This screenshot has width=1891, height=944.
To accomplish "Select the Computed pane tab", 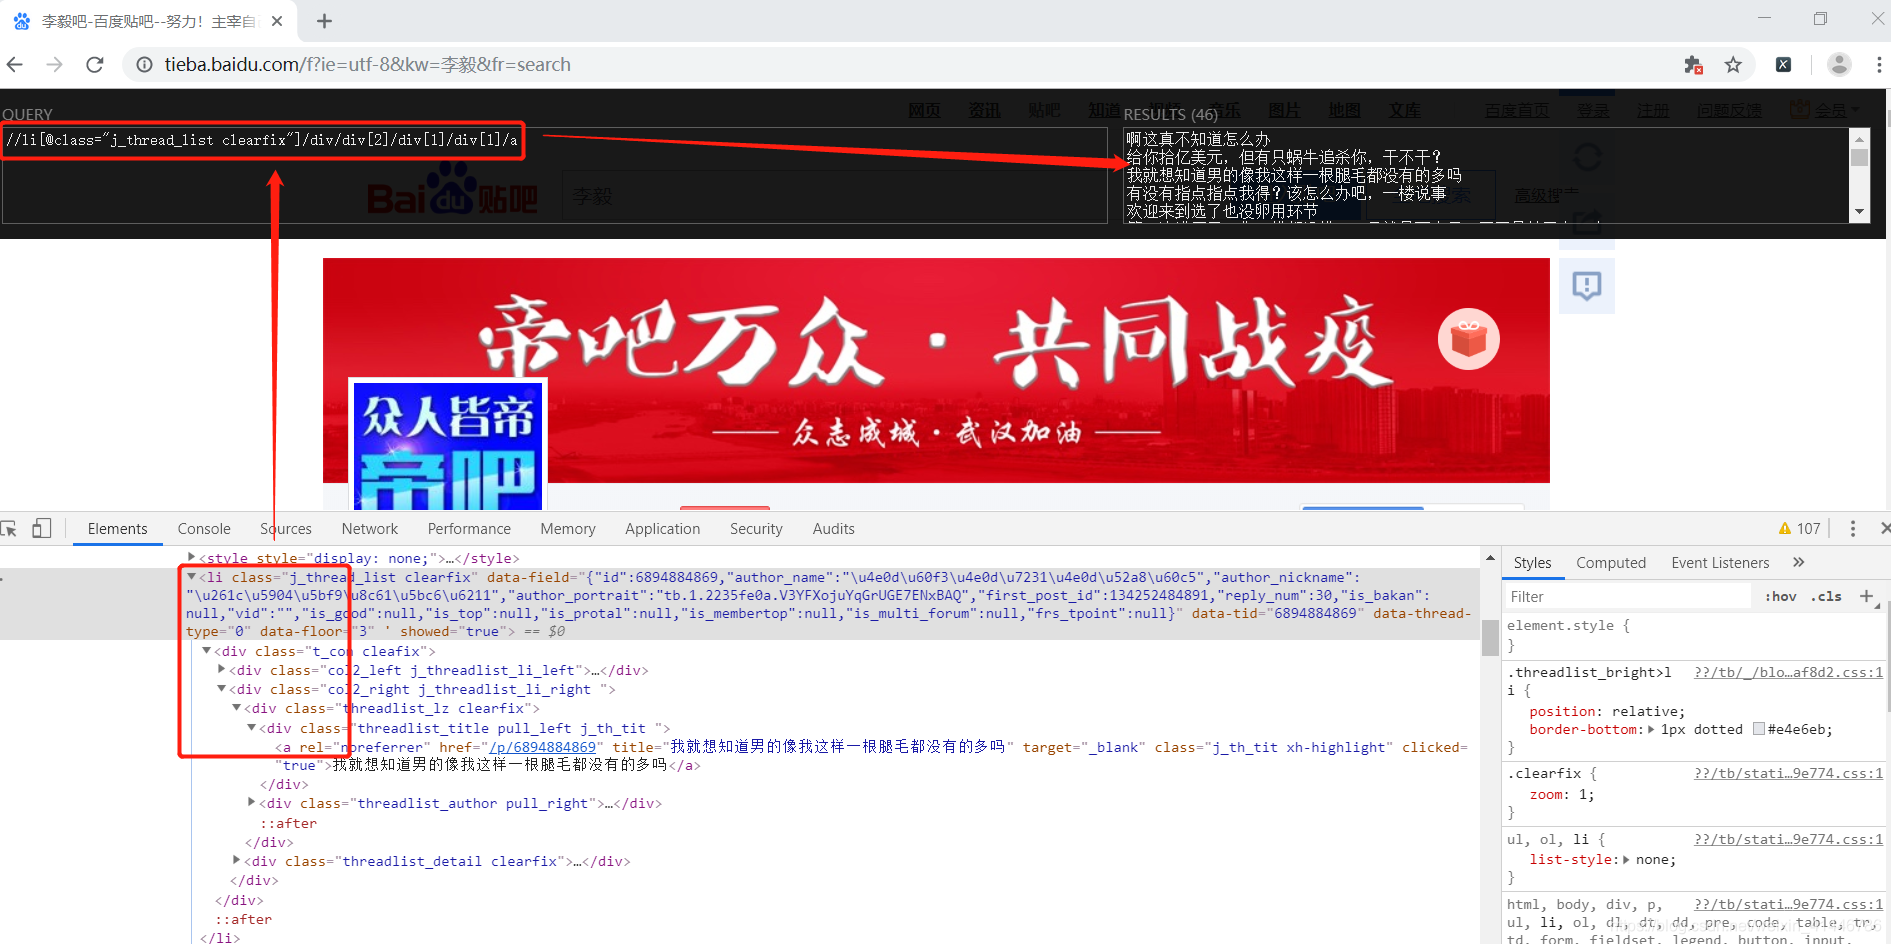I will (x=1611, y=563).
